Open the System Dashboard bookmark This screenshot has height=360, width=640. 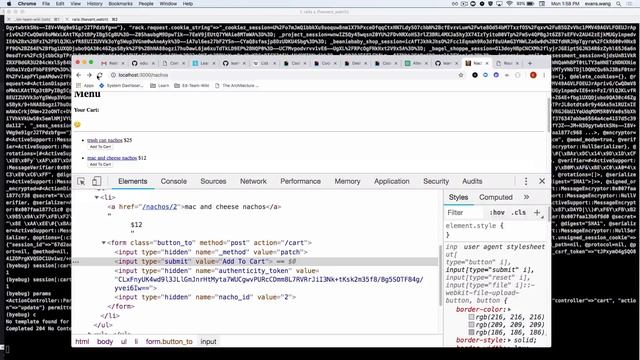pyautogui.click(x=121, y=86)
